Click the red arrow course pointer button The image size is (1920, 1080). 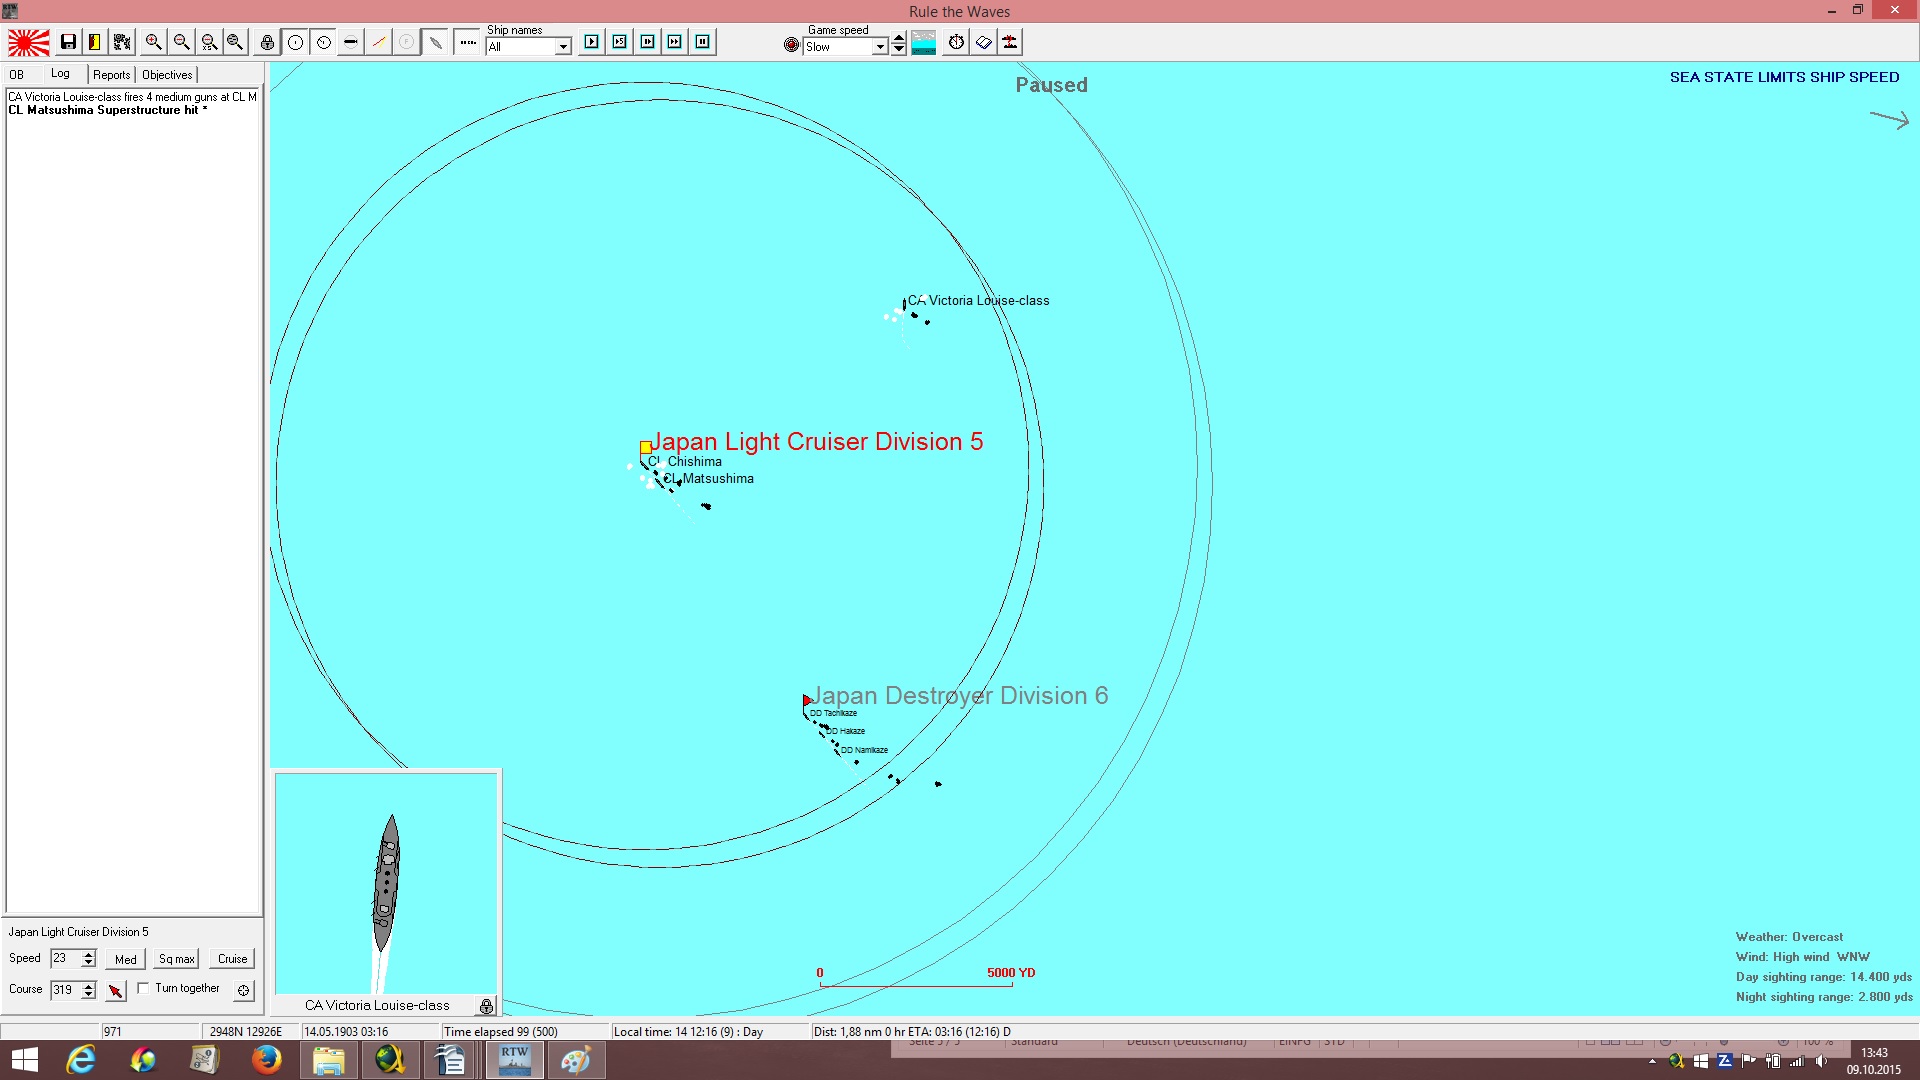point(116,991)
